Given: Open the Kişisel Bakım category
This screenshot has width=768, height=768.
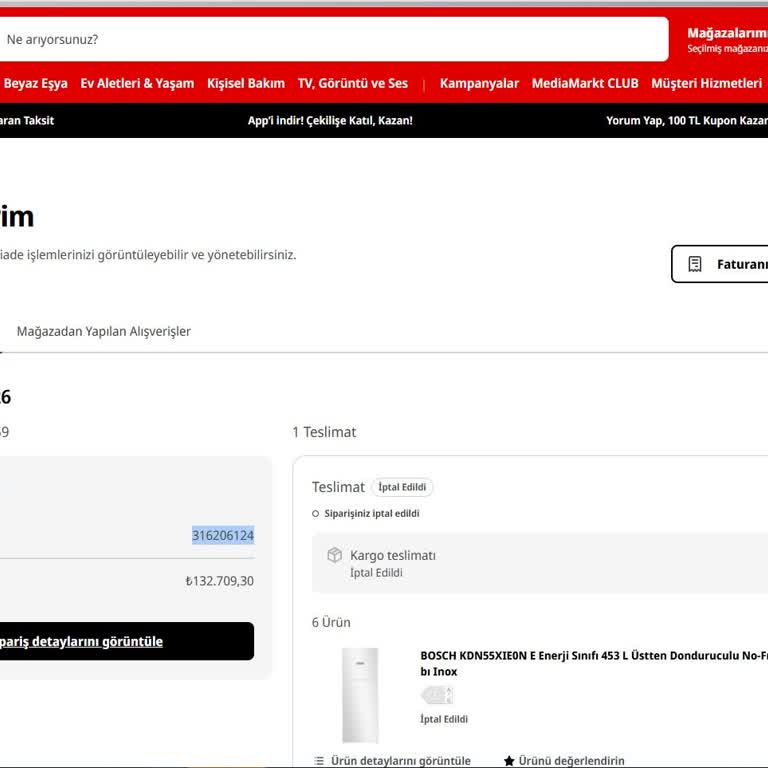Looking at the screenshot, I should [x=246, y=83].
